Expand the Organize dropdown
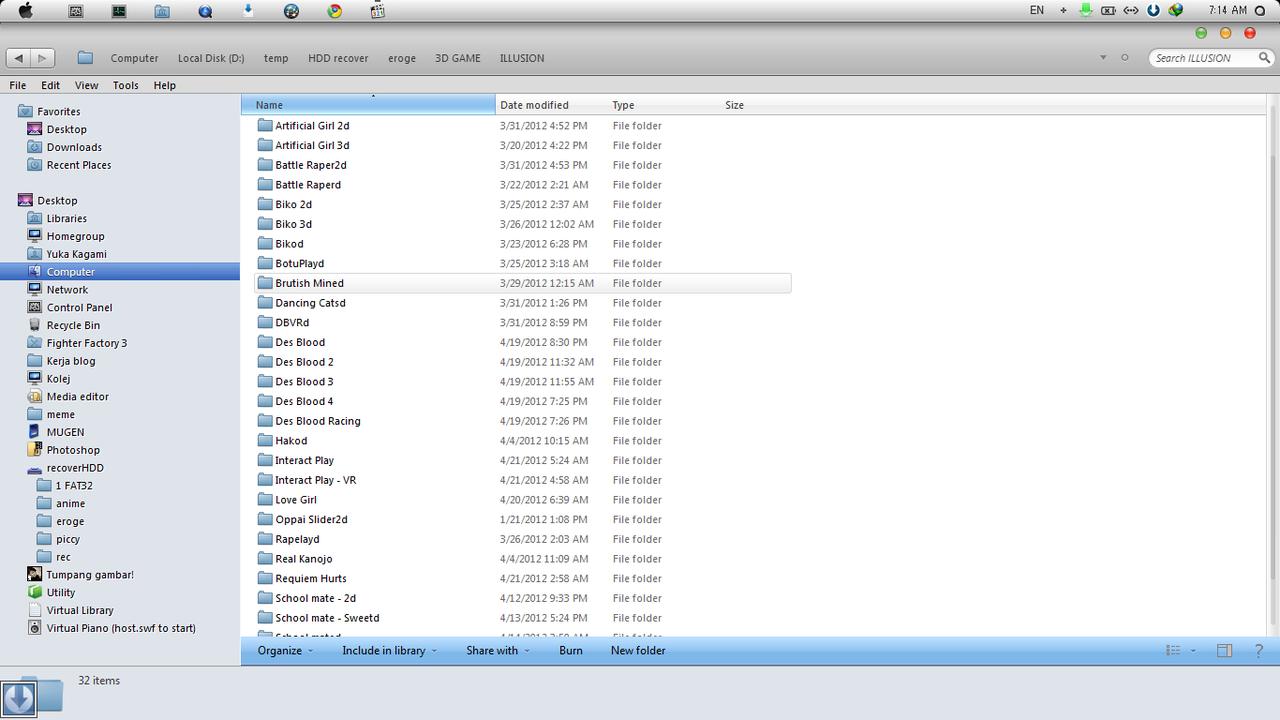The height and width of the screenshot is (720, 1280). (x=285, y=650)
